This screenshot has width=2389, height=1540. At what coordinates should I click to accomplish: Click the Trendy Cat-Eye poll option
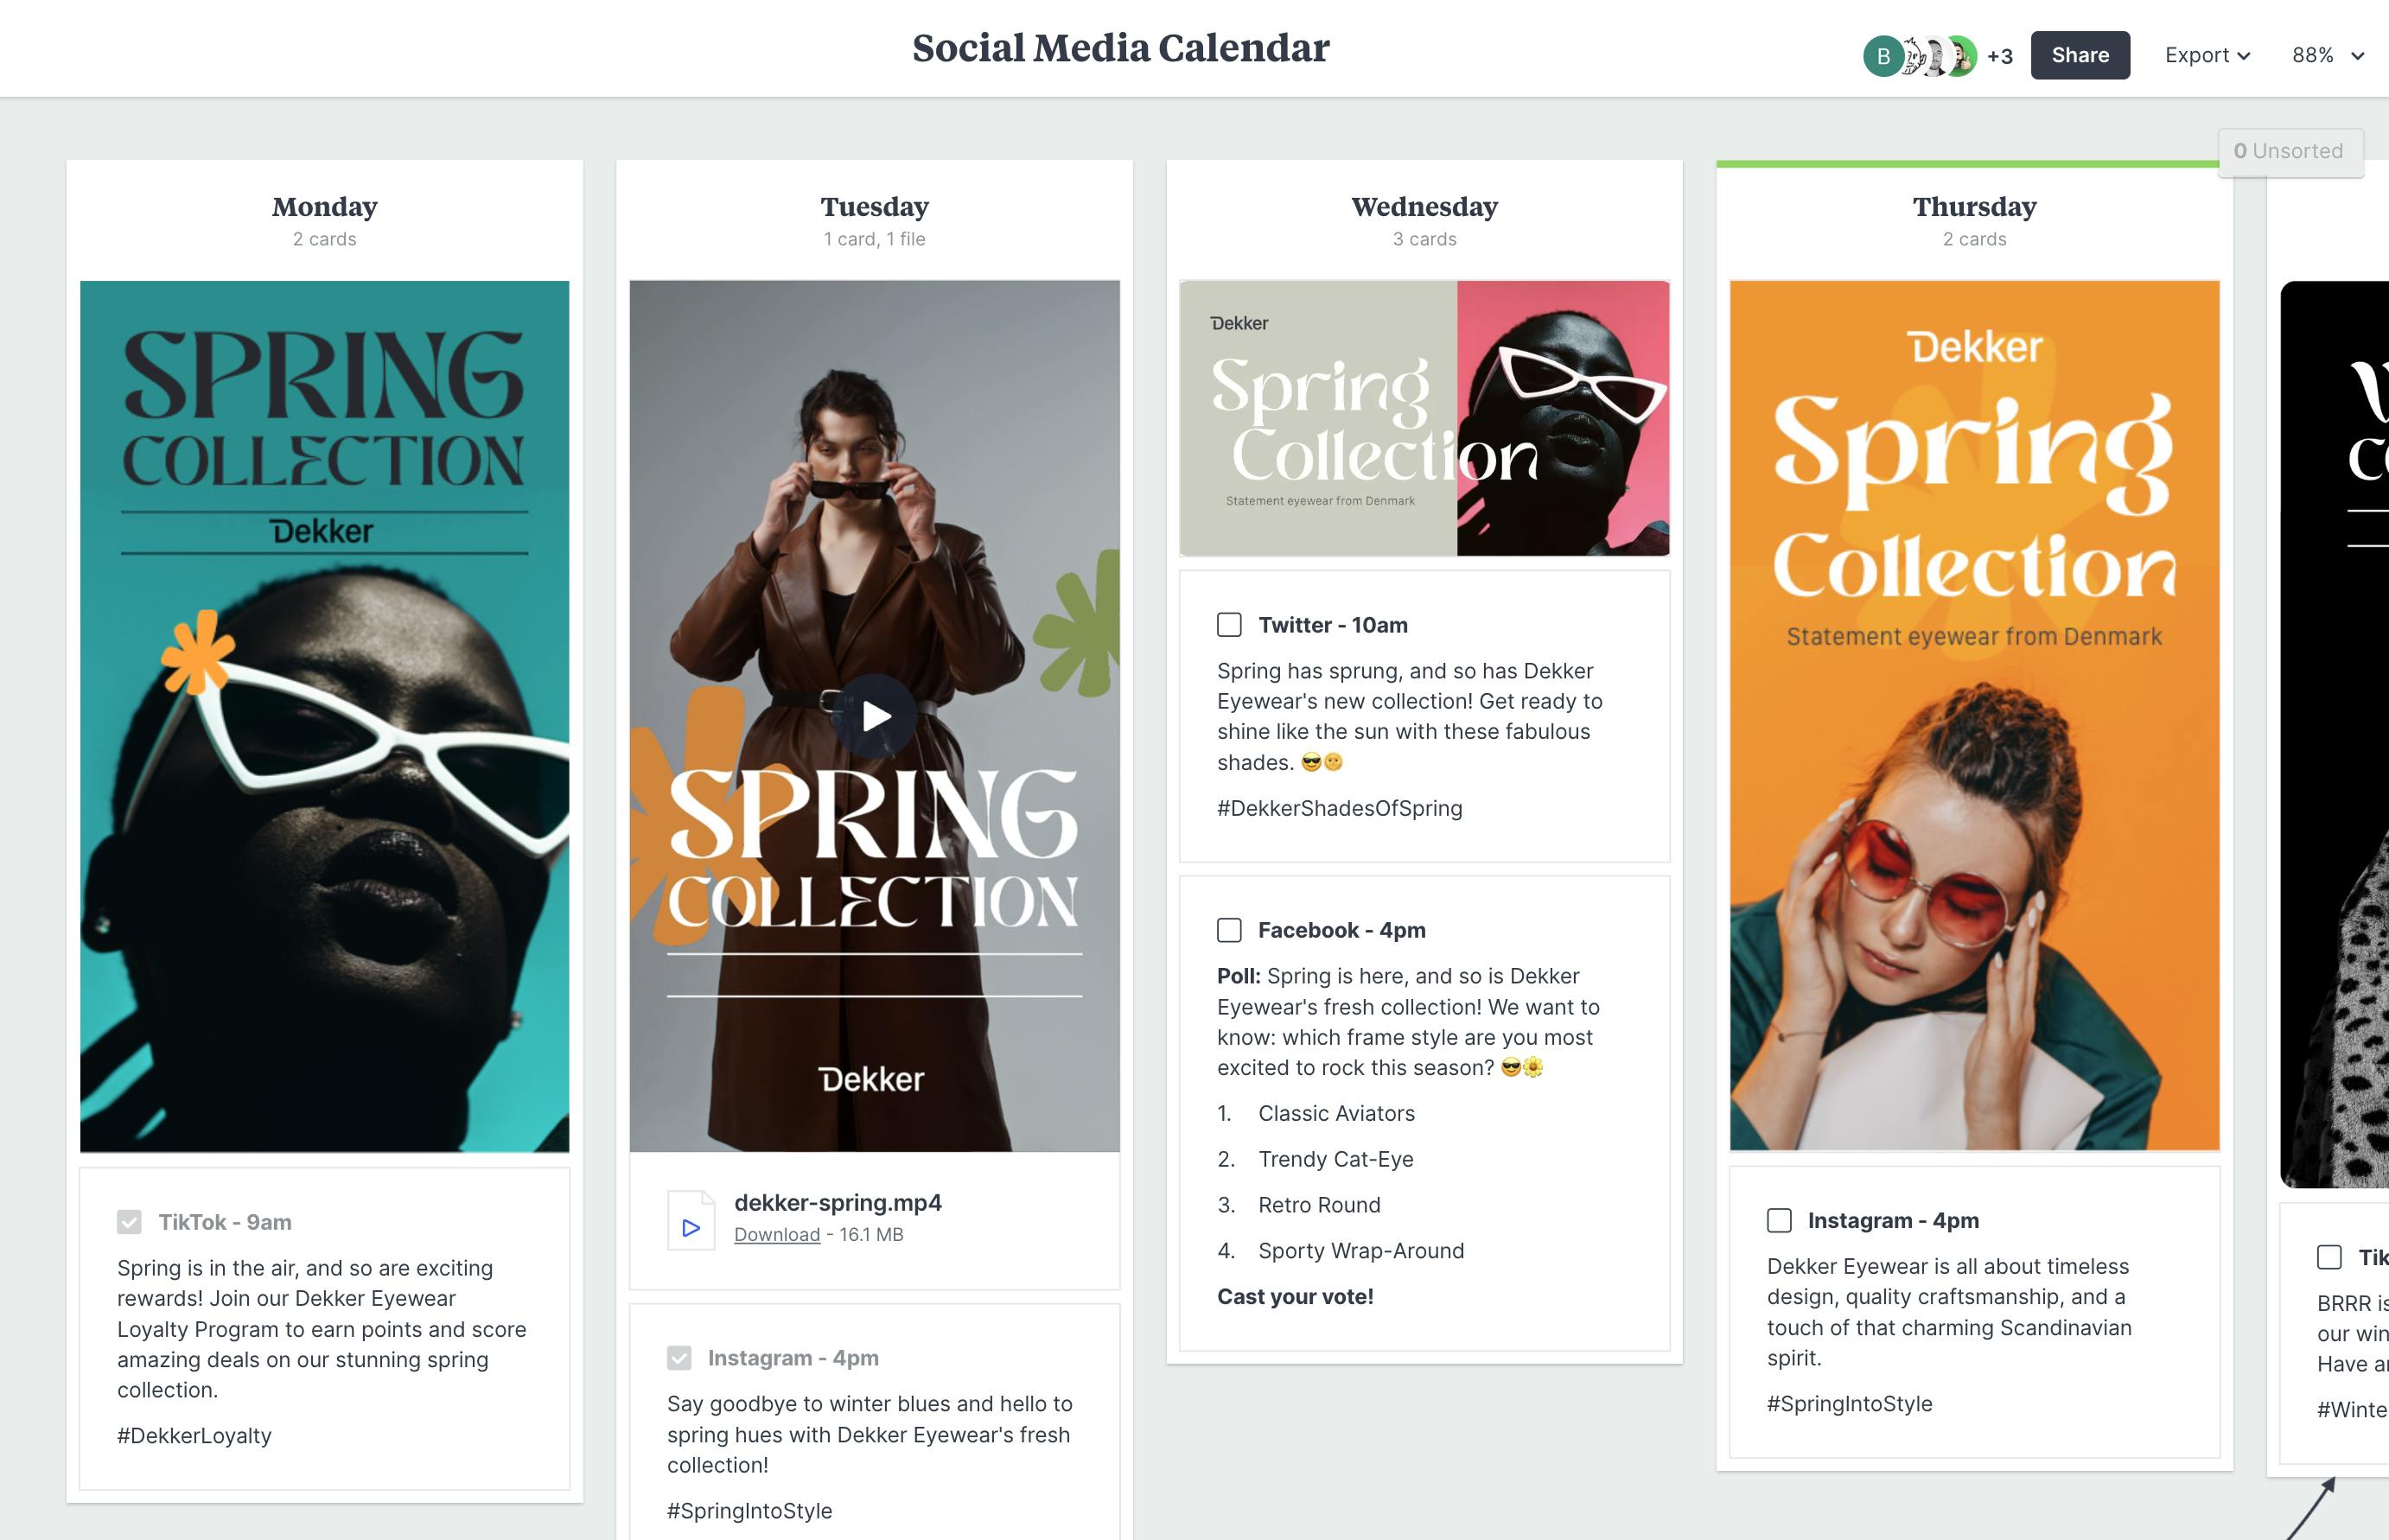pos(1335,1159)
